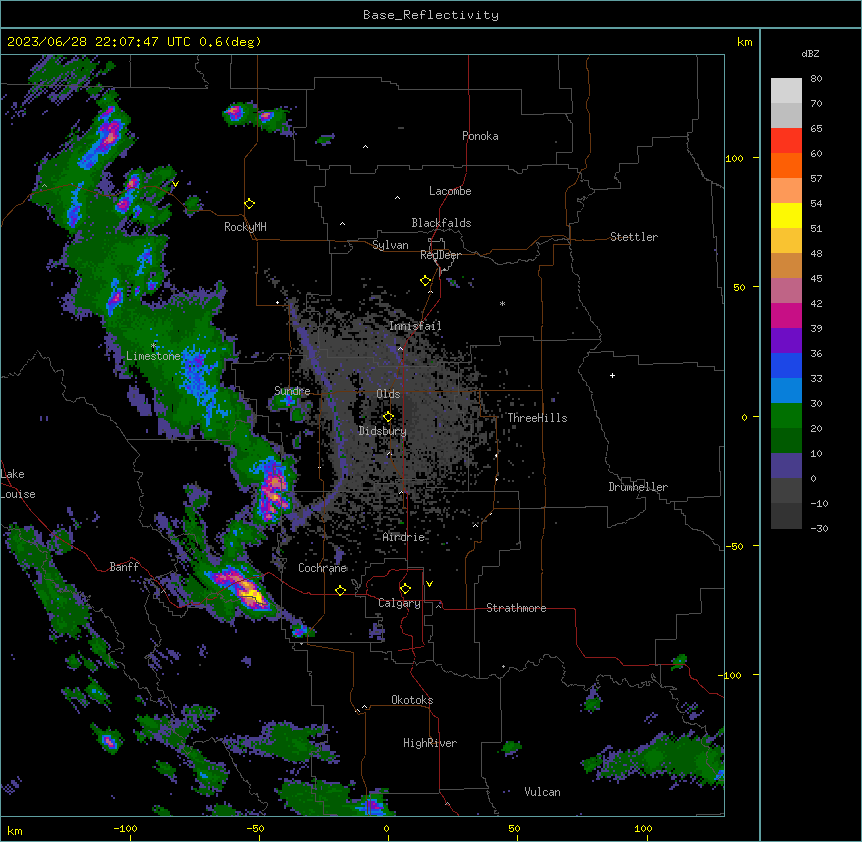Click the ThreeHills town label
This screenshot has width=862, height=842.
(537, 418)
